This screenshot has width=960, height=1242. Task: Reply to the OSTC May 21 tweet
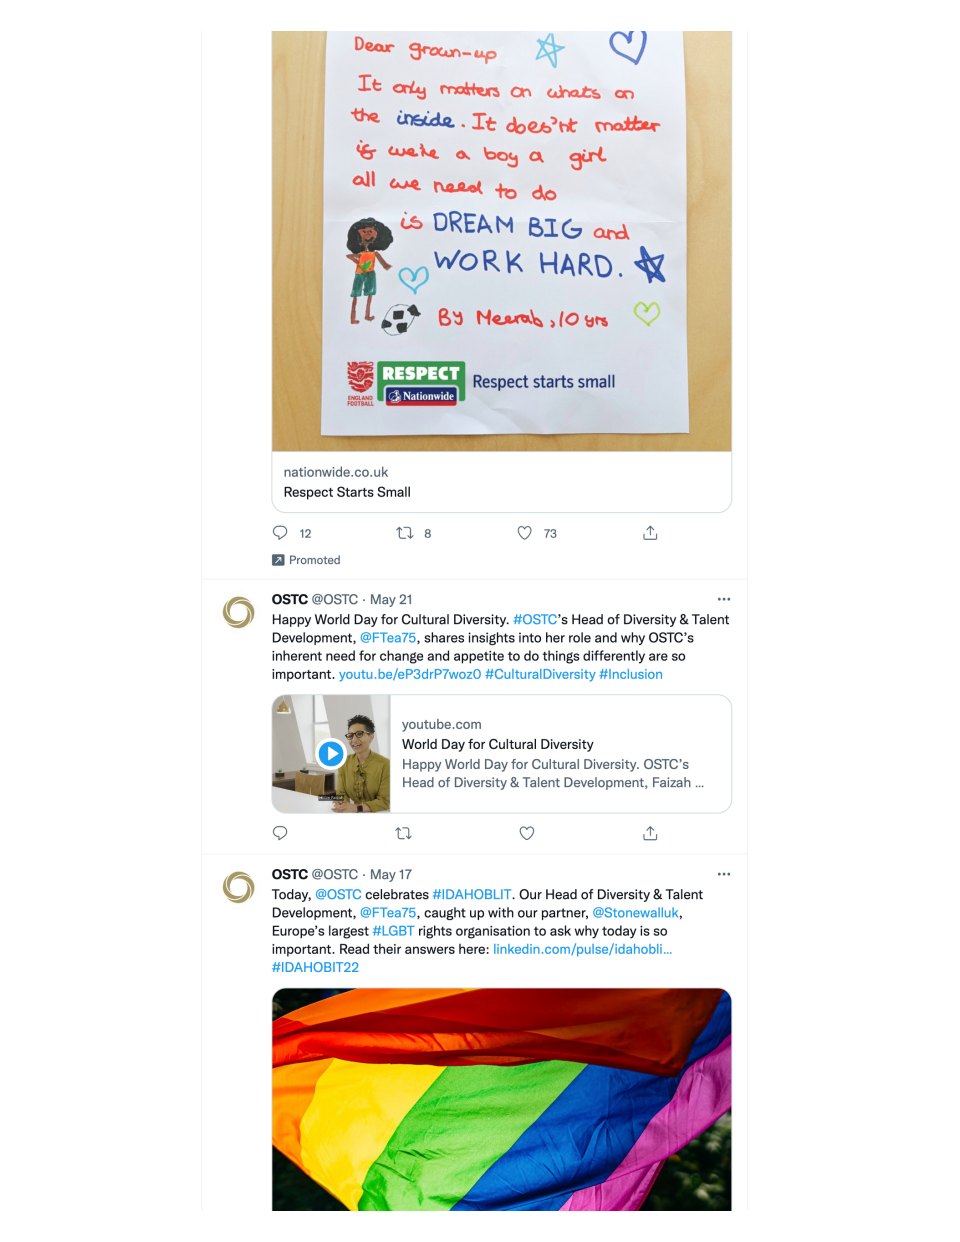[280, 833]
